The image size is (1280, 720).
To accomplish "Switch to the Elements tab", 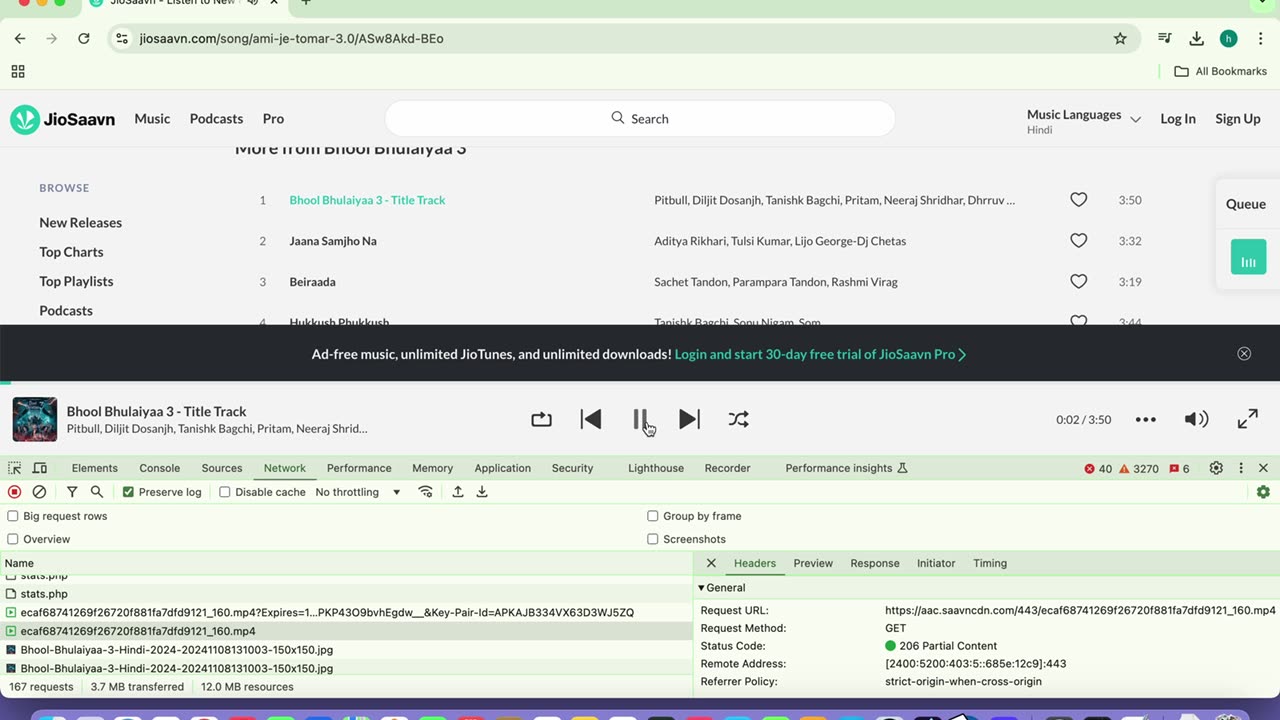I will [95, 468].
